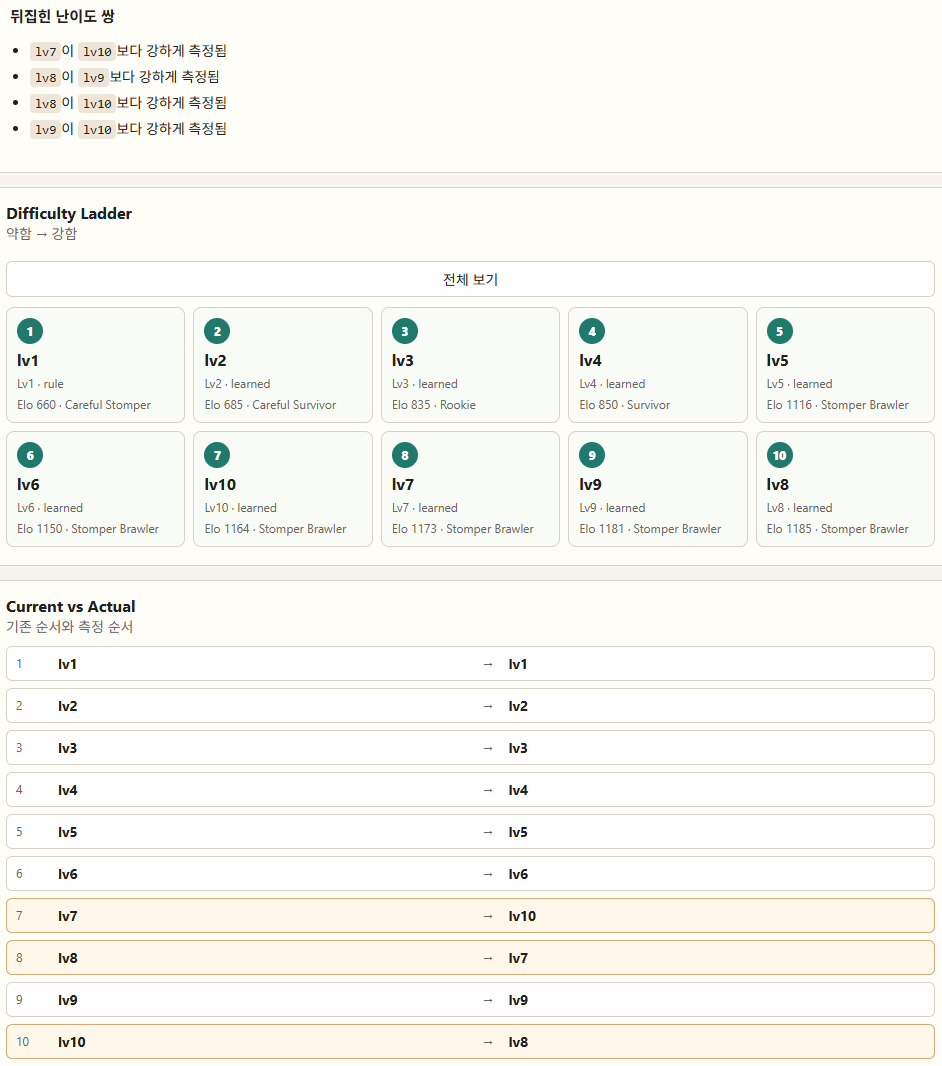Click rank badge 5 on lv5 card

(780, 332)
